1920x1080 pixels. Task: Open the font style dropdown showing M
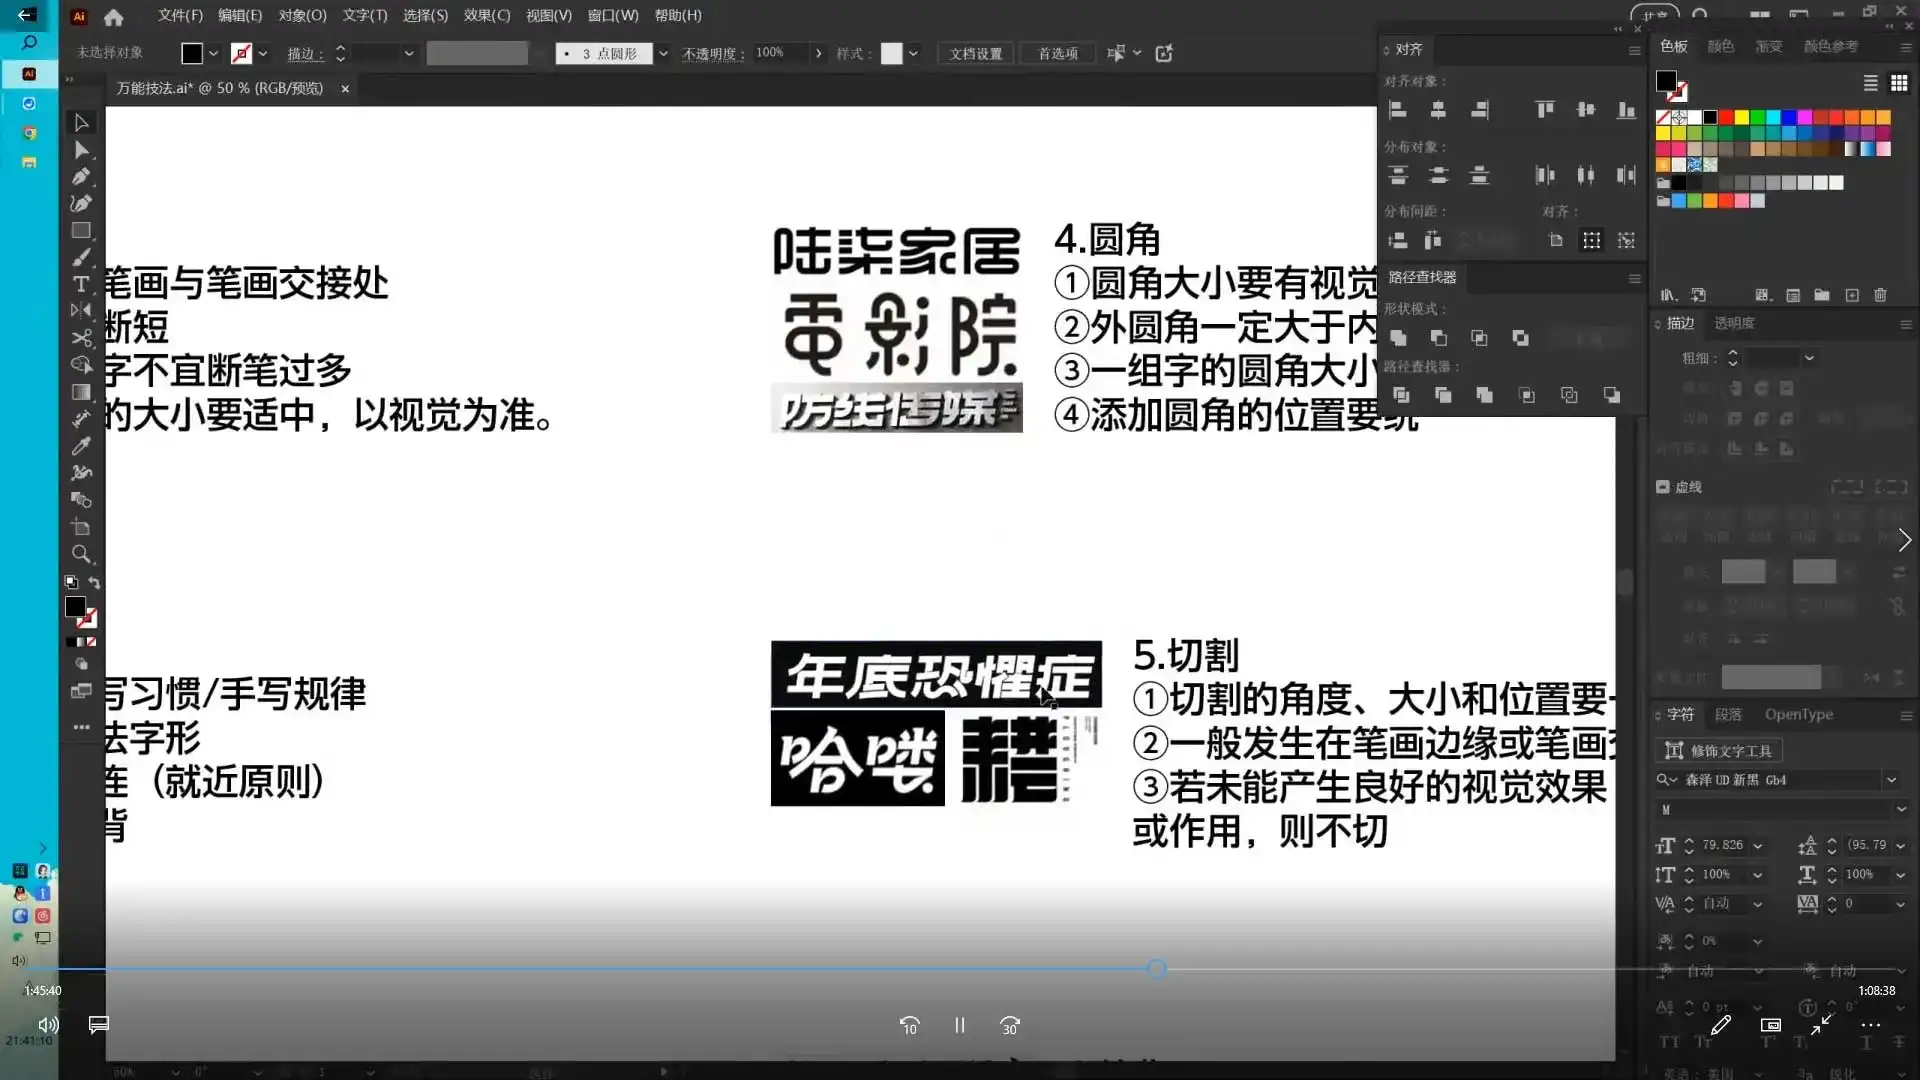(x=1900, y=810)
